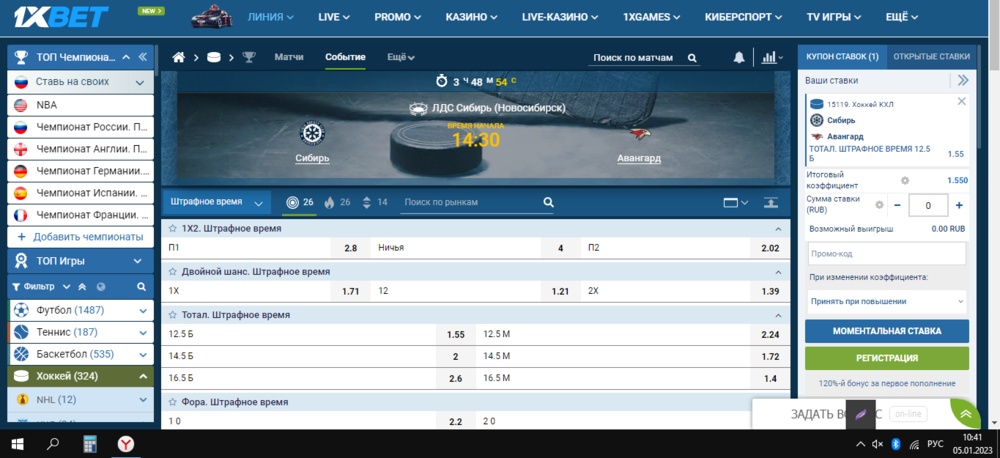Expand the Ставь на своих dropdown

pos(140,82)
